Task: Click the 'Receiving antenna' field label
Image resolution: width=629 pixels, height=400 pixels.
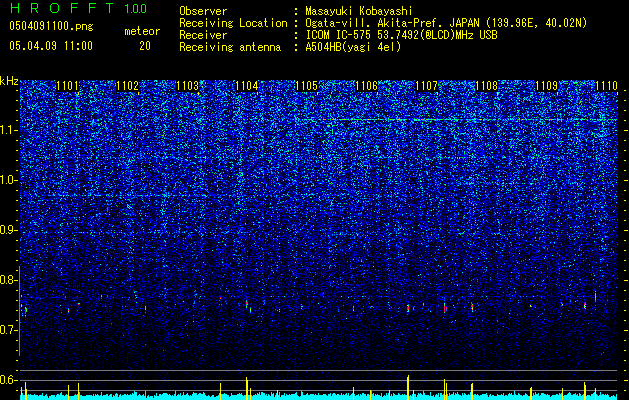Action: pyautogui.click(x=230, y=47)
